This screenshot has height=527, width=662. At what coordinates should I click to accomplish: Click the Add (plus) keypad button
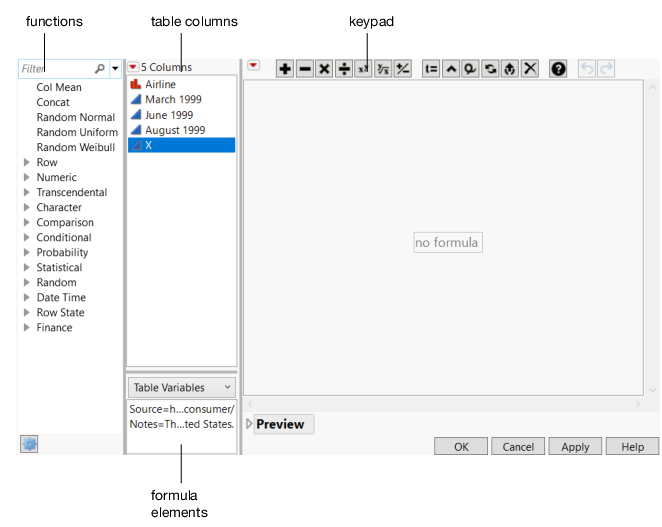285,68
